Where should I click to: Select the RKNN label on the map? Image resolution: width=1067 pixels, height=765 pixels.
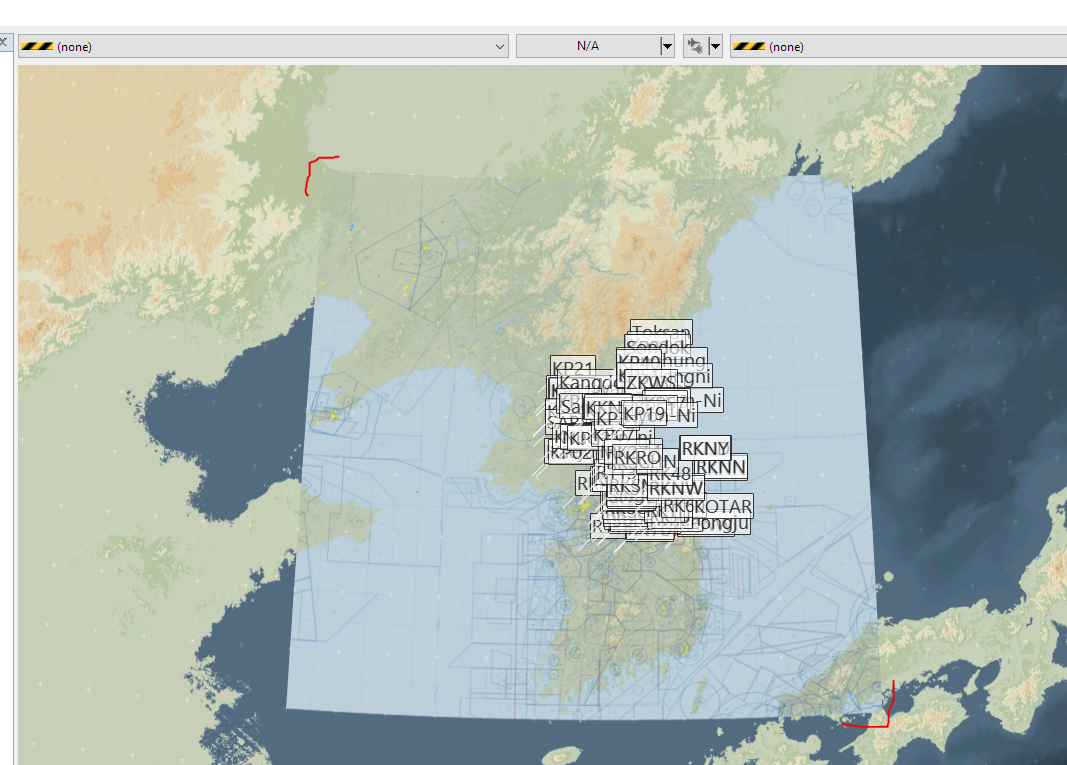(x=721, y=467)
